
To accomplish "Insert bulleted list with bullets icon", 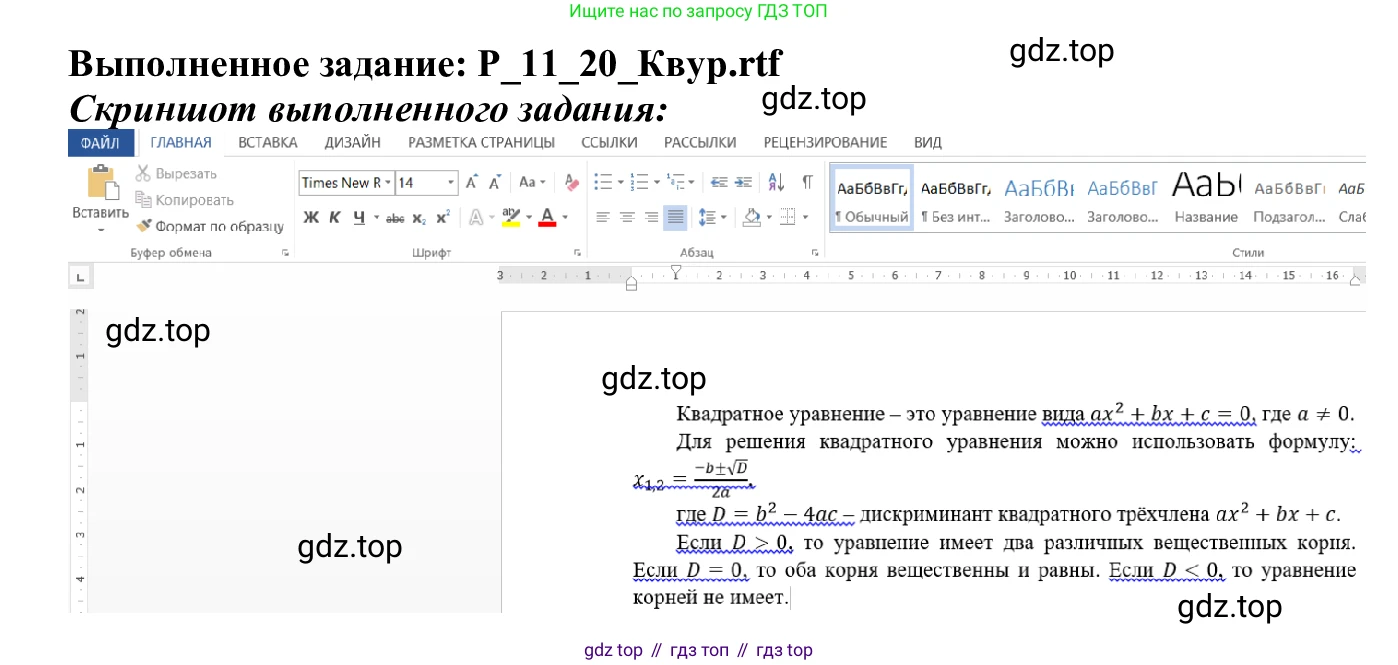I will [x=603, y=182].
